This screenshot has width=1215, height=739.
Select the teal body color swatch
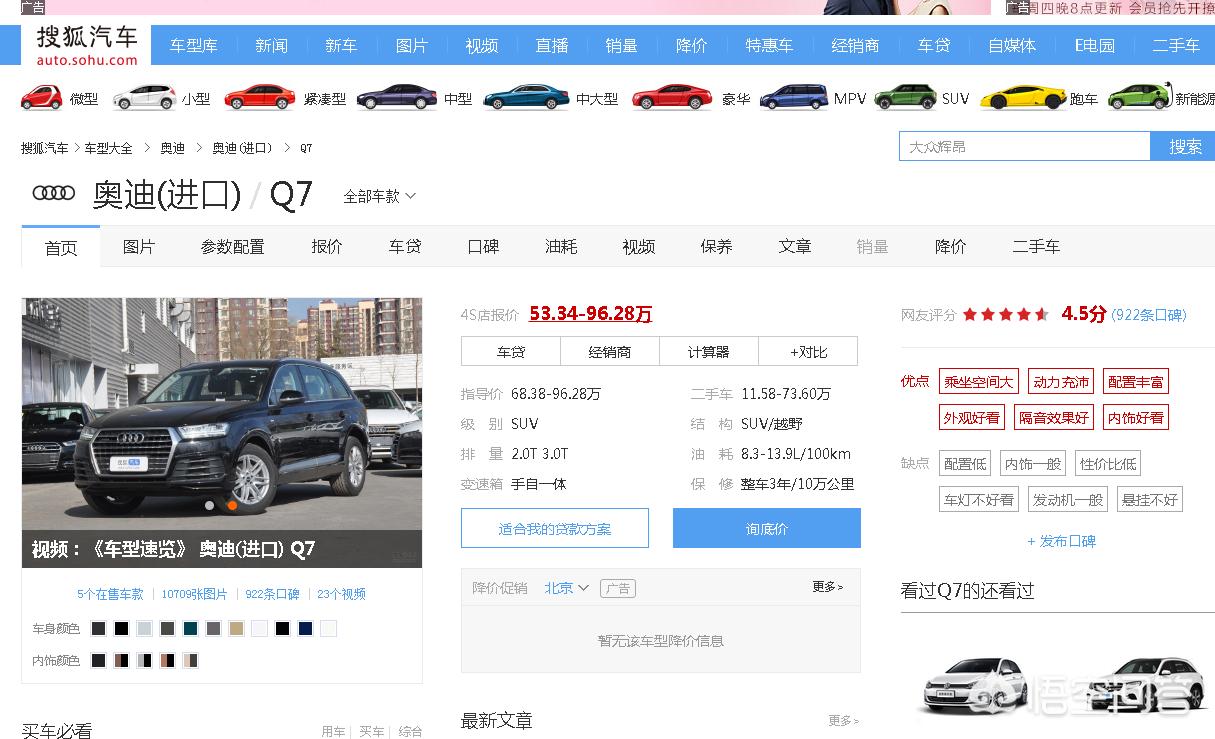point(190,629)
